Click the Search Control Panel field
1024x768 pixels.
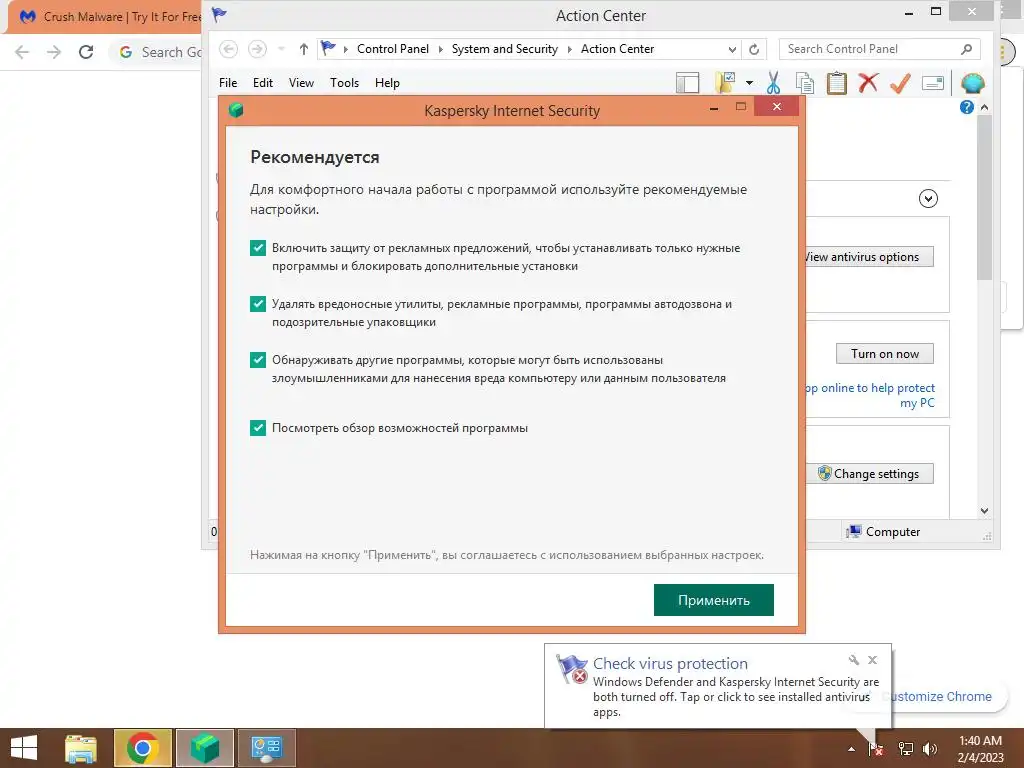(x=879, y=49)
